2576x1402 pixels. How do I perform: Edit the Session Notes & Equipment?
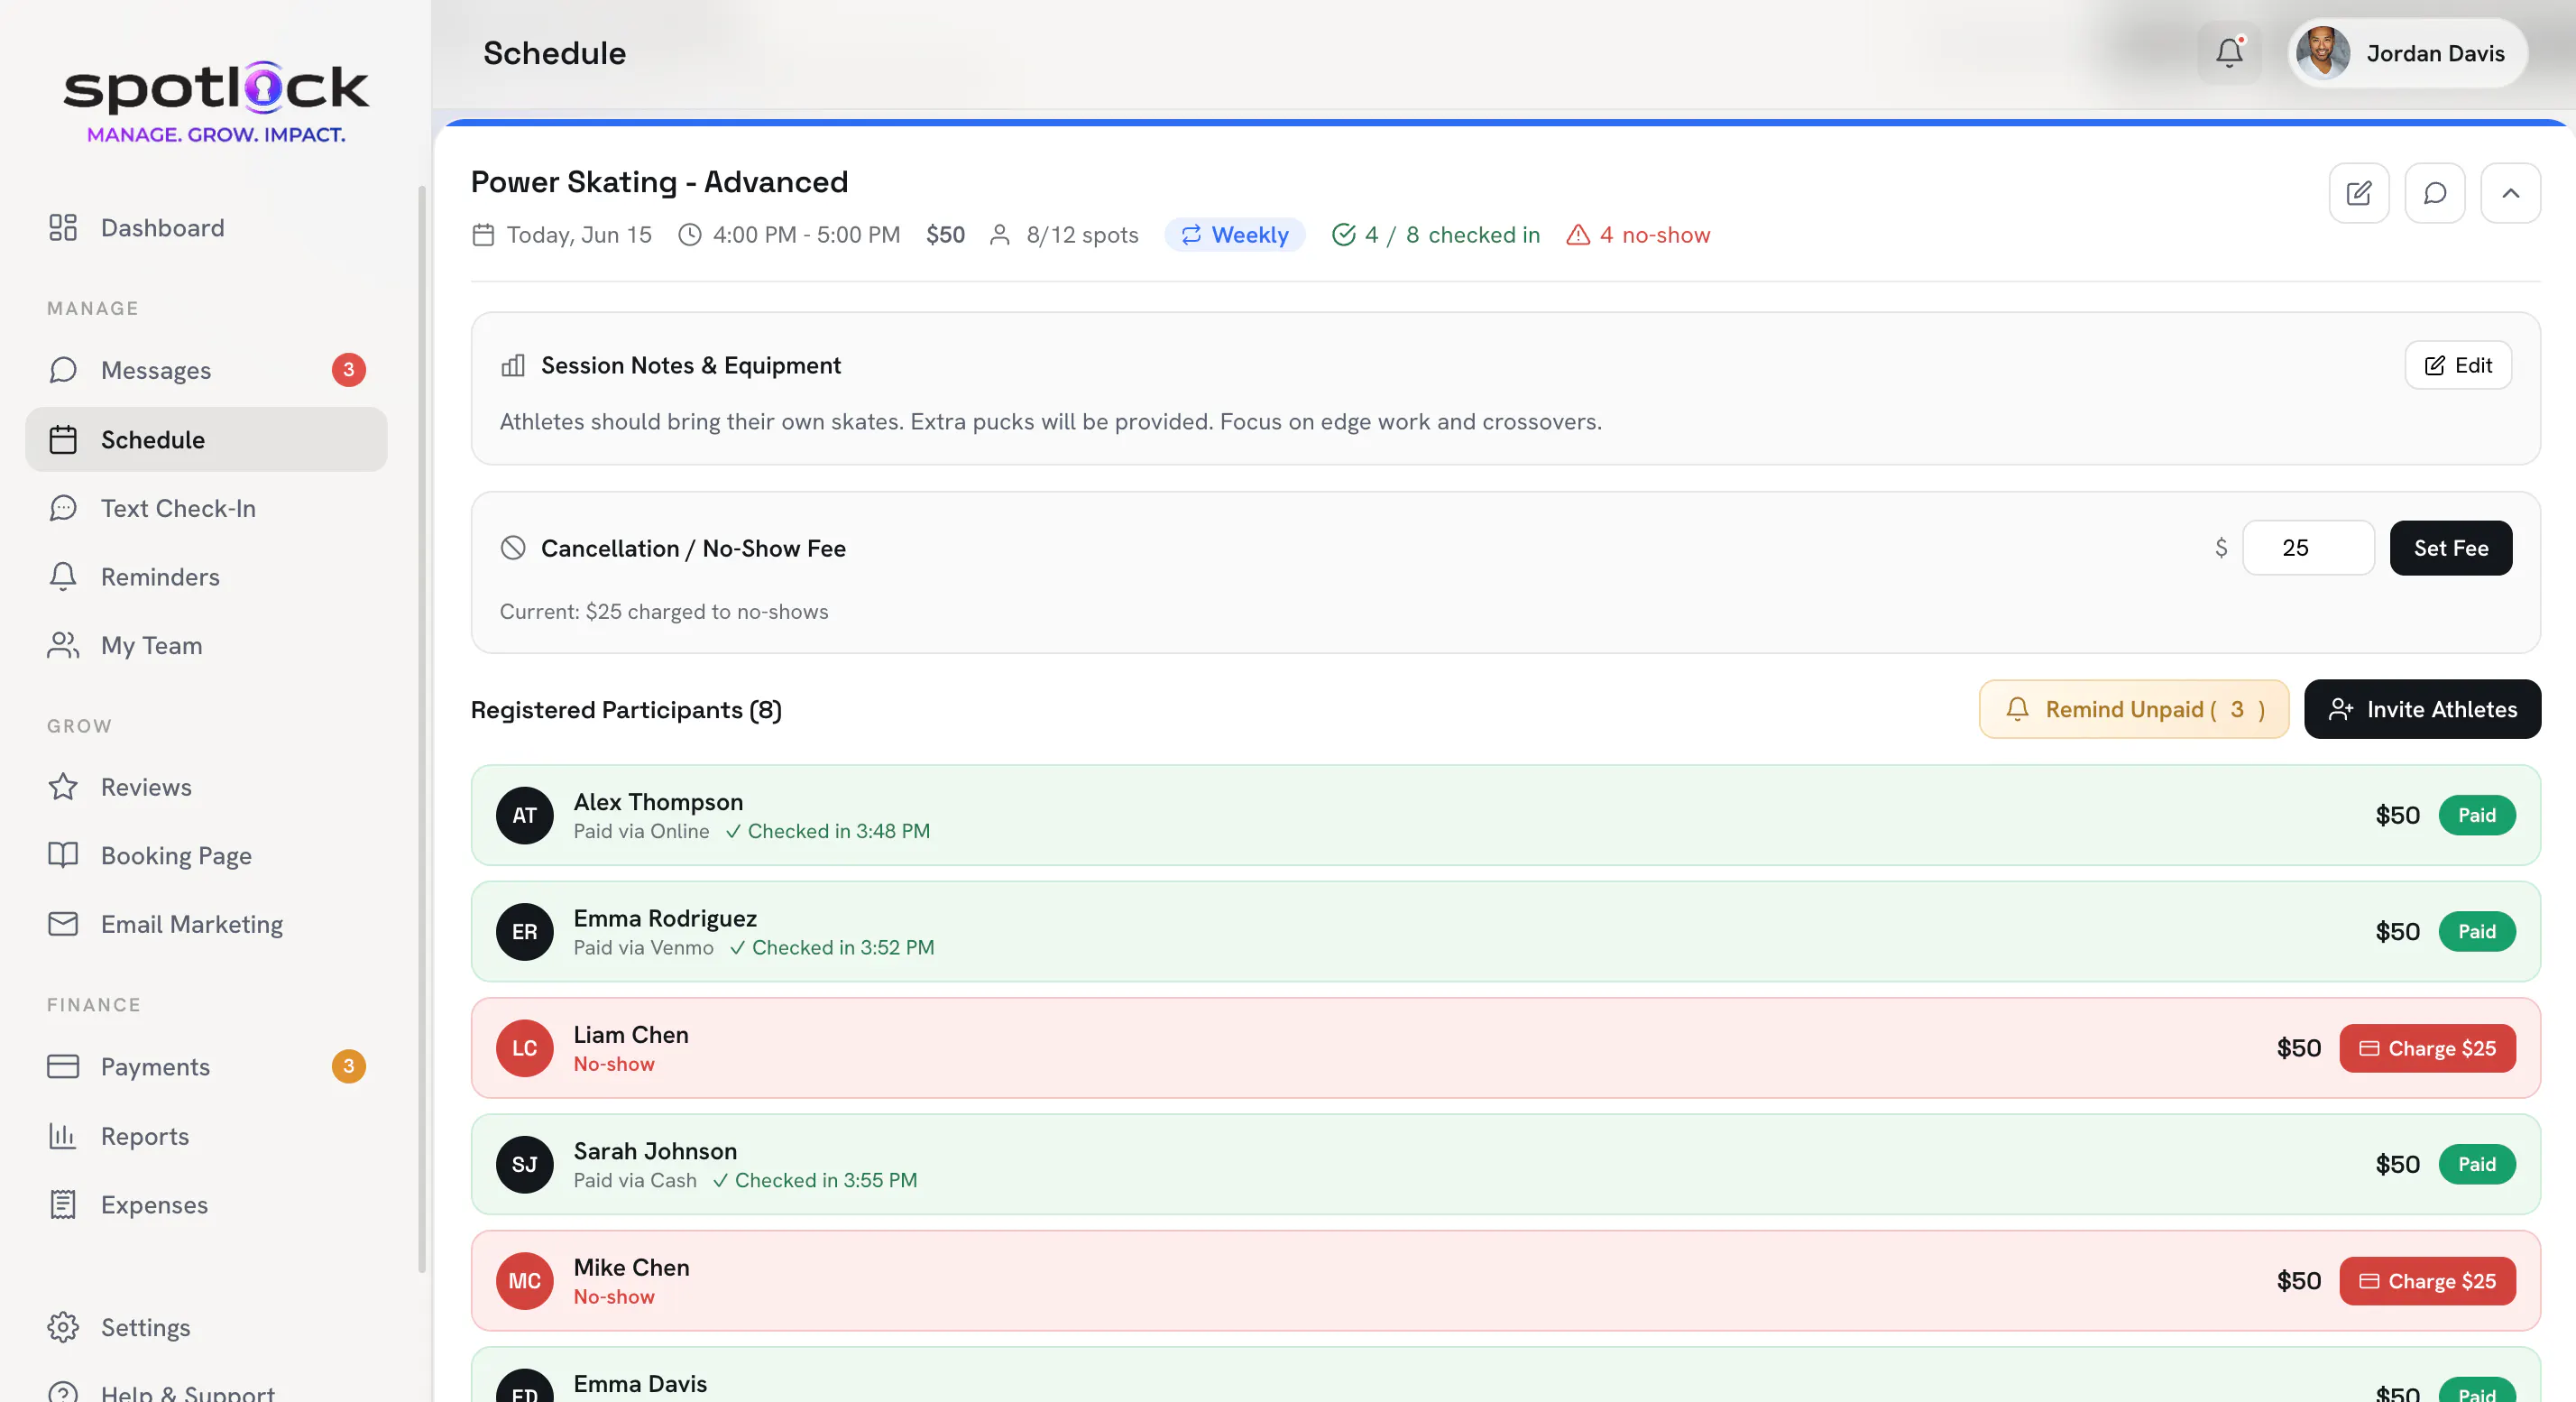[2458, 365]
